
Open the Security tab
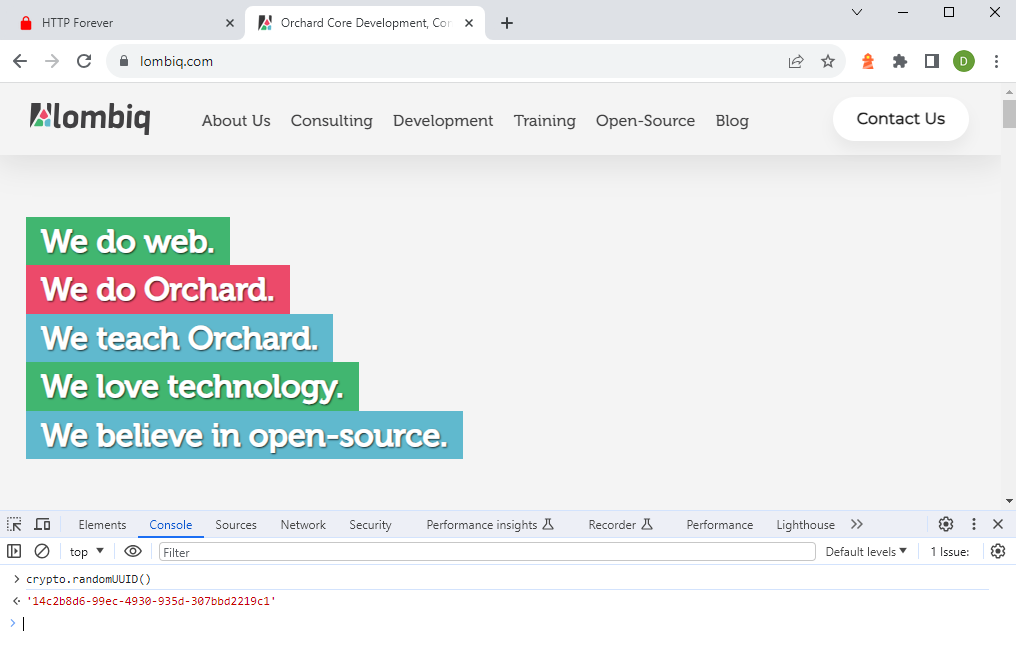coord(370,525)
